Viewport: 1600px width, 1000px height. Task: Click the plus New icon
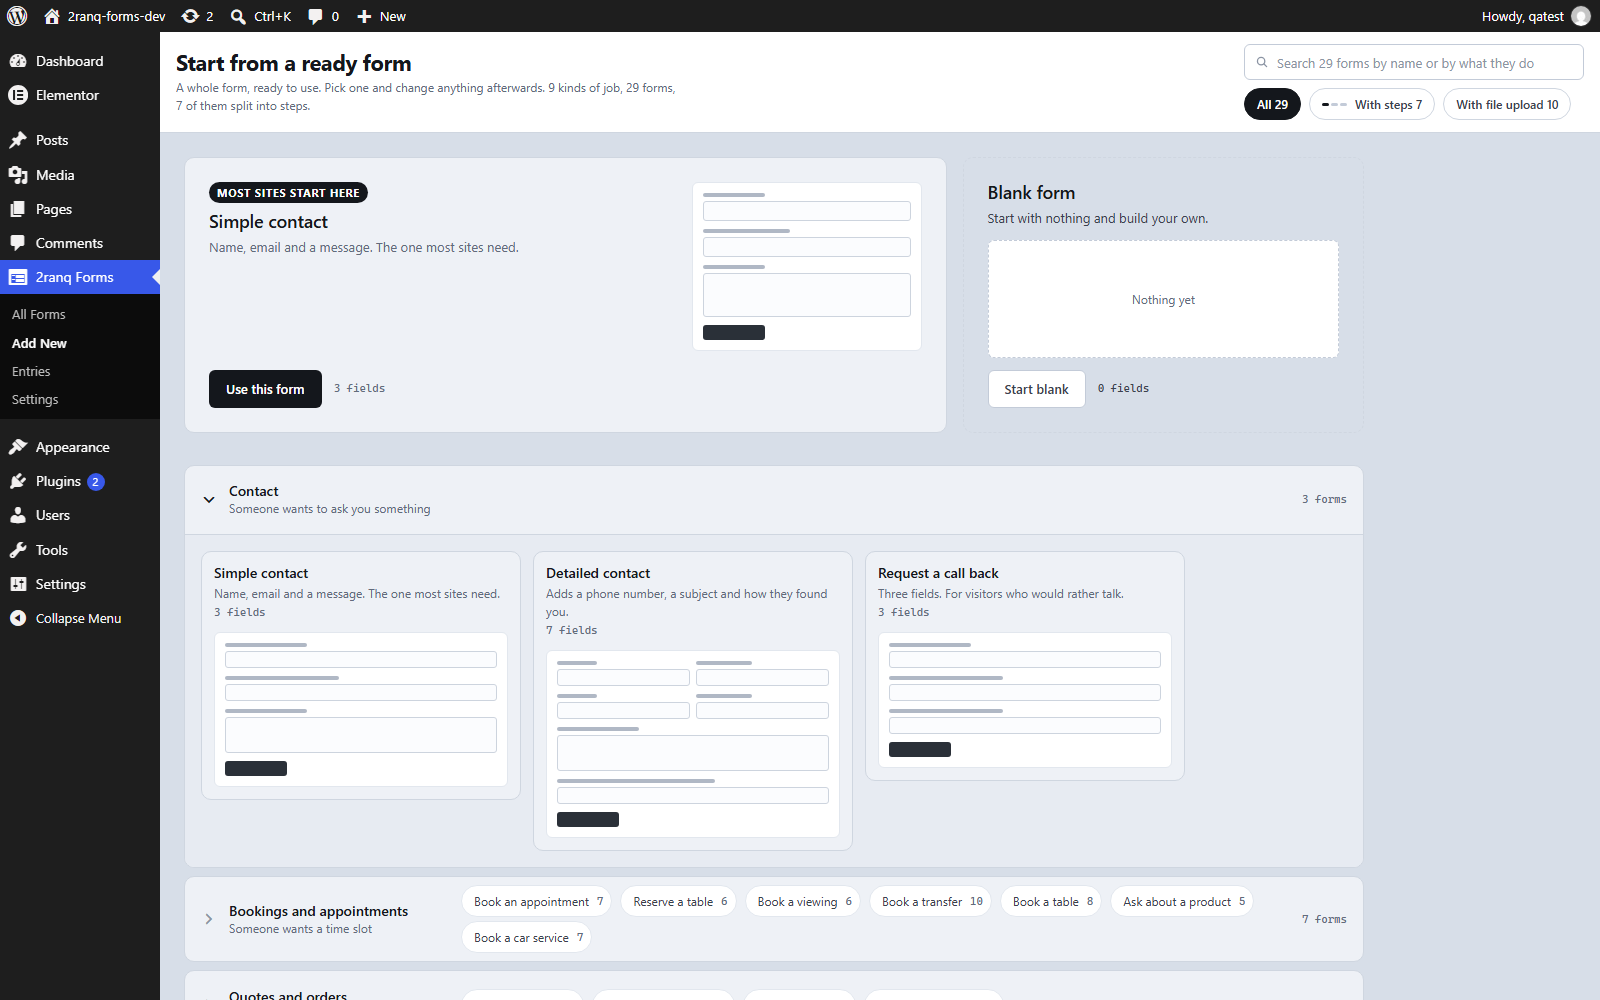pyautogui.click(x=364, y=16)
